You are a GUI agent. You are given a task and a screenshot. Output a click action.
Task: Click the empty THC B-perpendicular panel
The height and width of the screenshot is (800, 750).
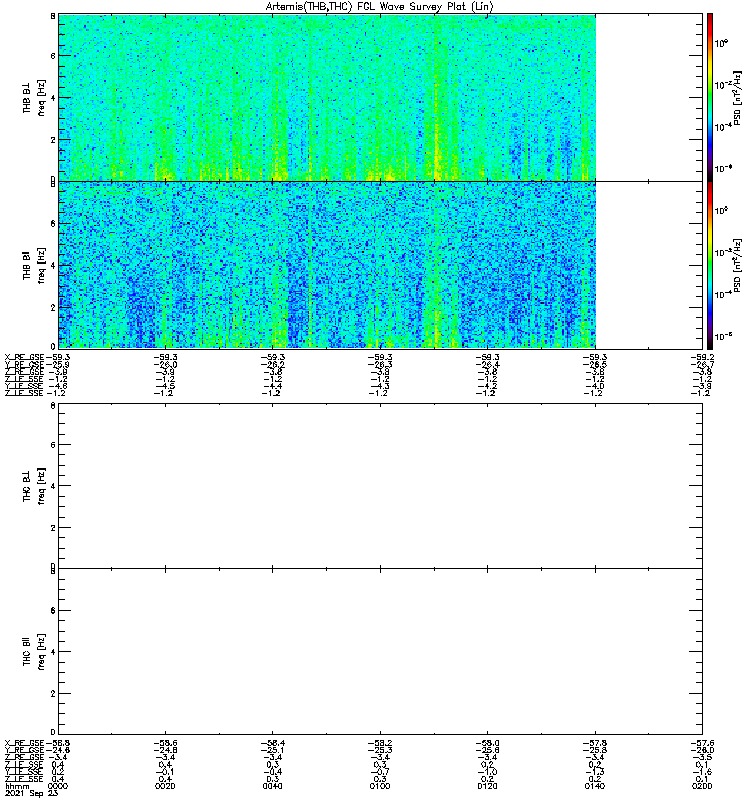pyautogui.click(x=381, y=486)
